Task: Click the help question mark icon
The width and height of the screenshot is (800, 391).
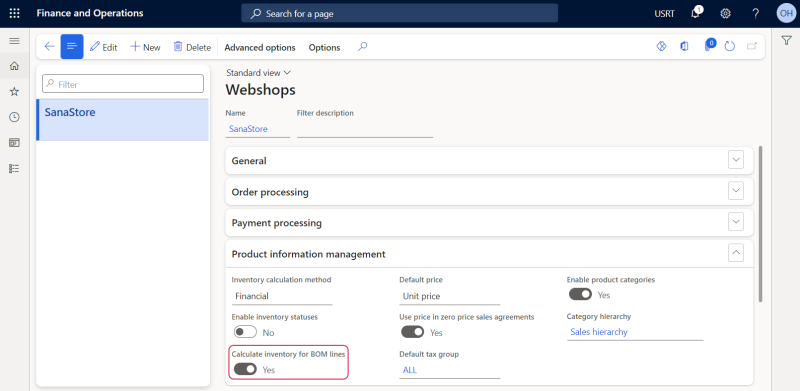Action: point(756,14)
